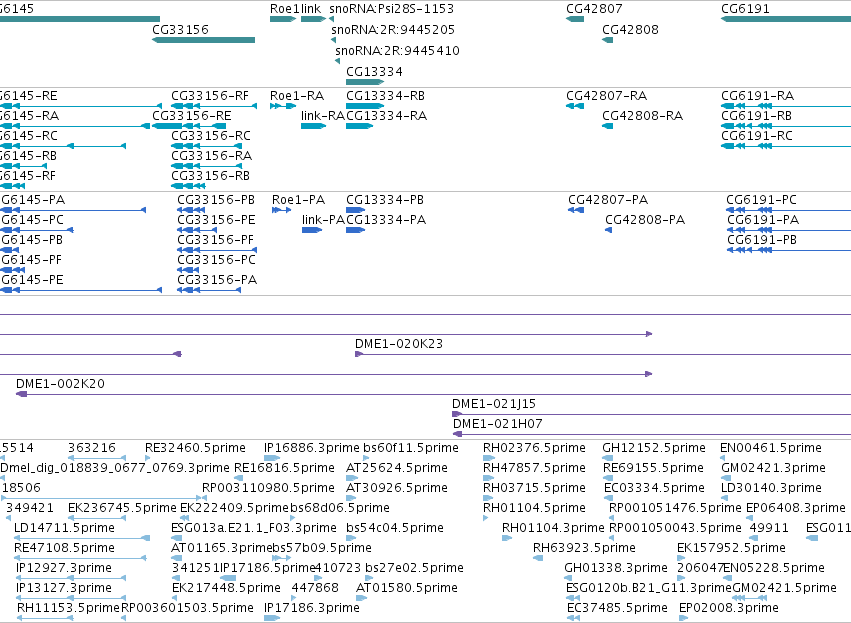Image resolution: width=851 pixels, height=623 pixels.
Task: Click the snoRNA:Psi28S-1153 label
Action: [391, 9]
